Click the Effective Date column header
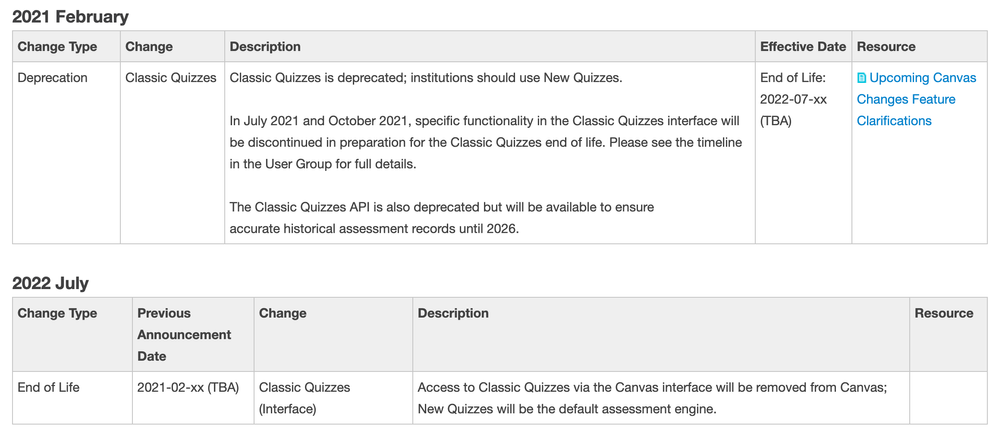This screenshot has width=999, height=435. coord(802,47)
